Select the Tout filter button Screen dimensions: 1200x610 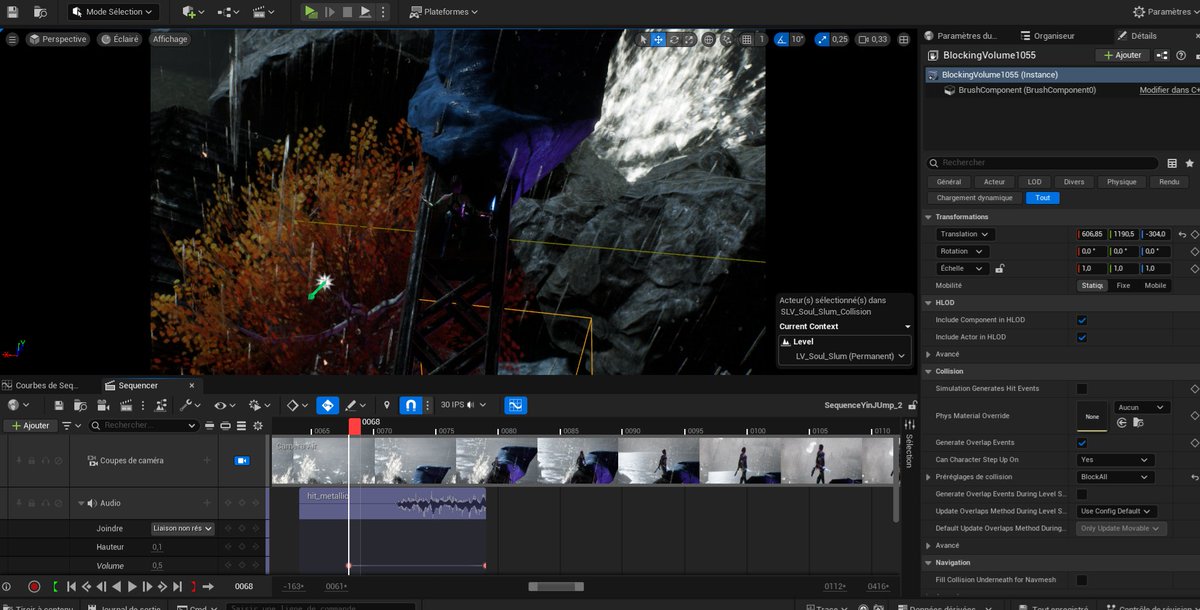coord(1043,198)
